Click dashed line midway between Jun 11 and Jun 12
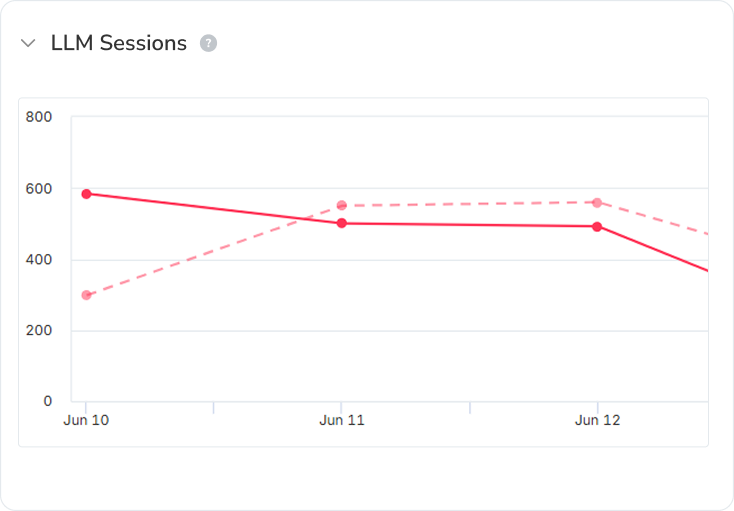The width and height of the screenshot is (734, 511). coord(470,204)
